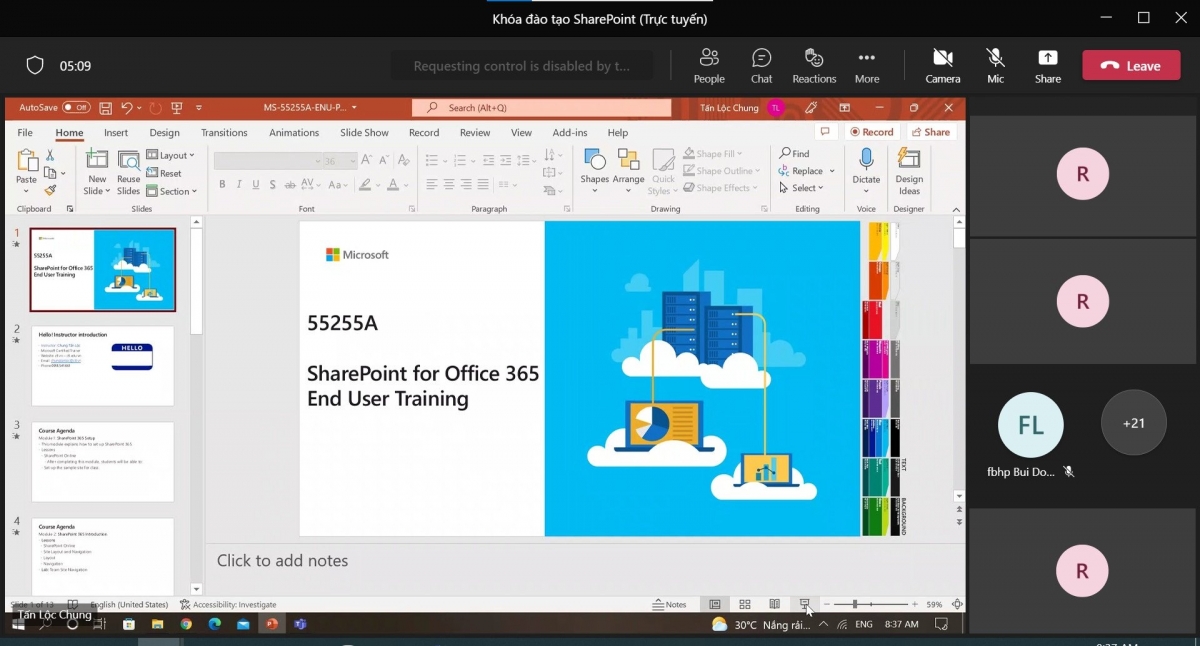Open the Teams meeting Chat
This screenshot has height=646, width=1200.
(762, 66)
